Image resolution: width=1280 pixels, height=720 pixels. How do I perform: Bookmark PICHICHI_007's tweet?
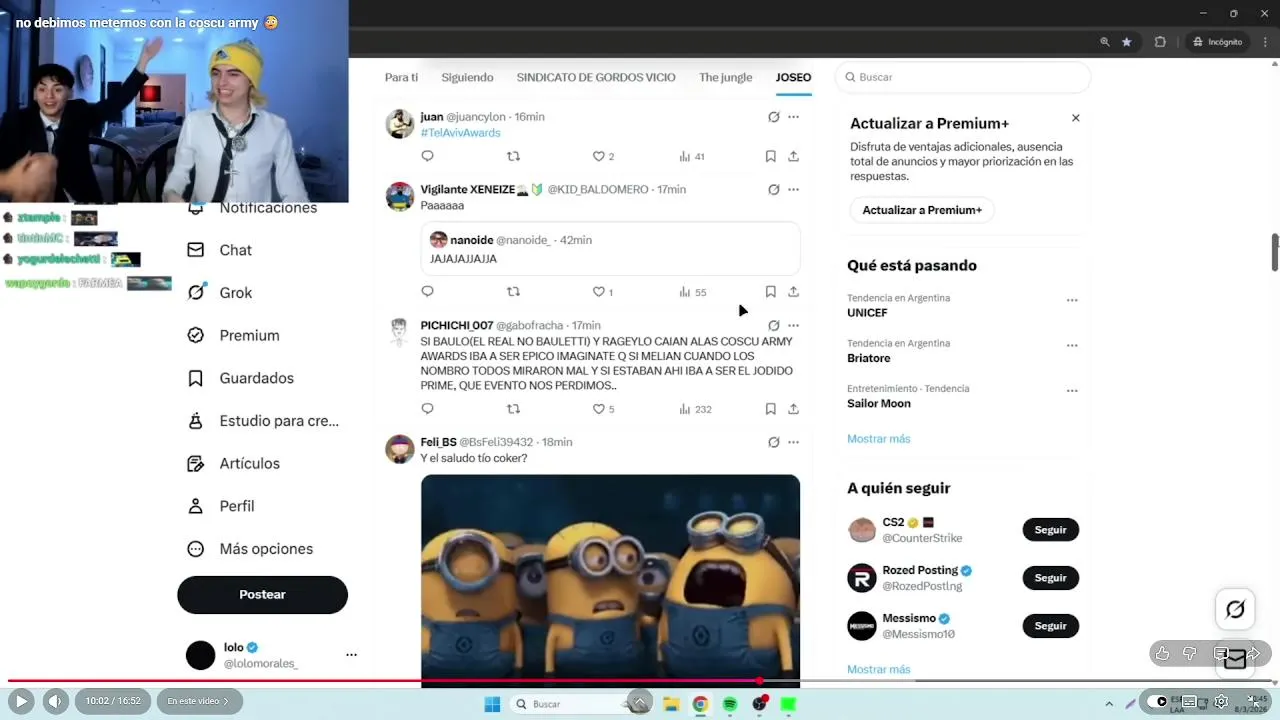[770, 409]
